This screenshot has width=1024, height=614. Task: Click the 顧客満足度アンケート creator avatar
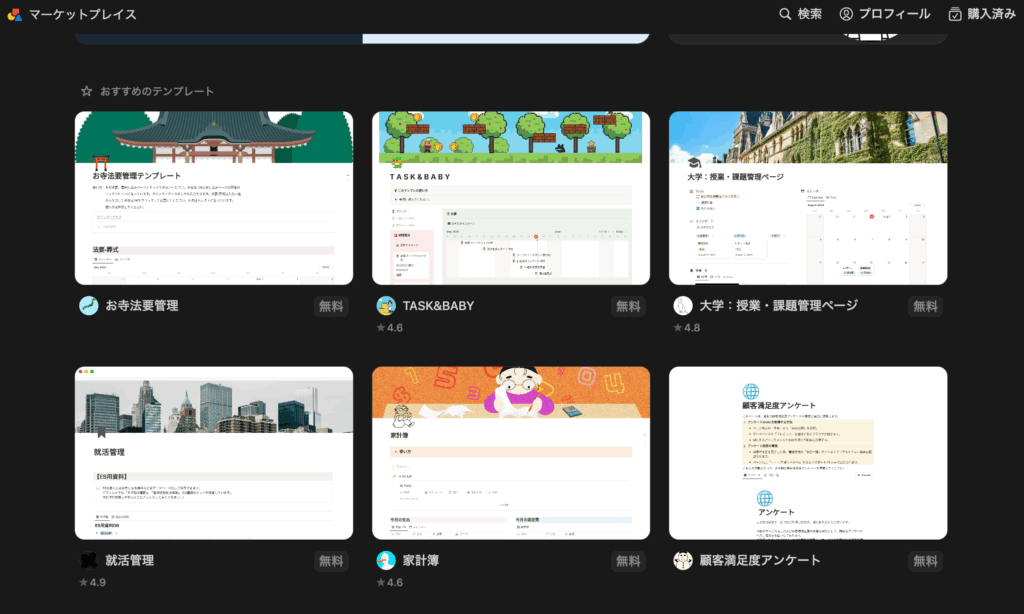(683, 561)
